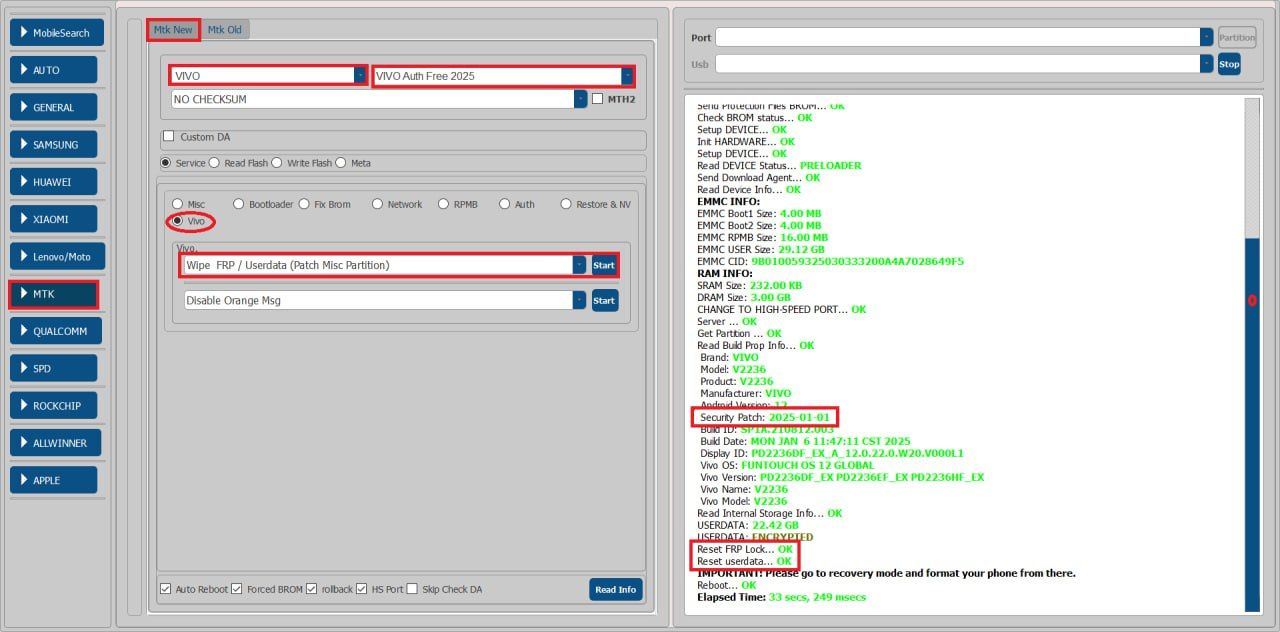Click the Display ID log line
The height and width of the screenshot is (632, 1280).
832,453
